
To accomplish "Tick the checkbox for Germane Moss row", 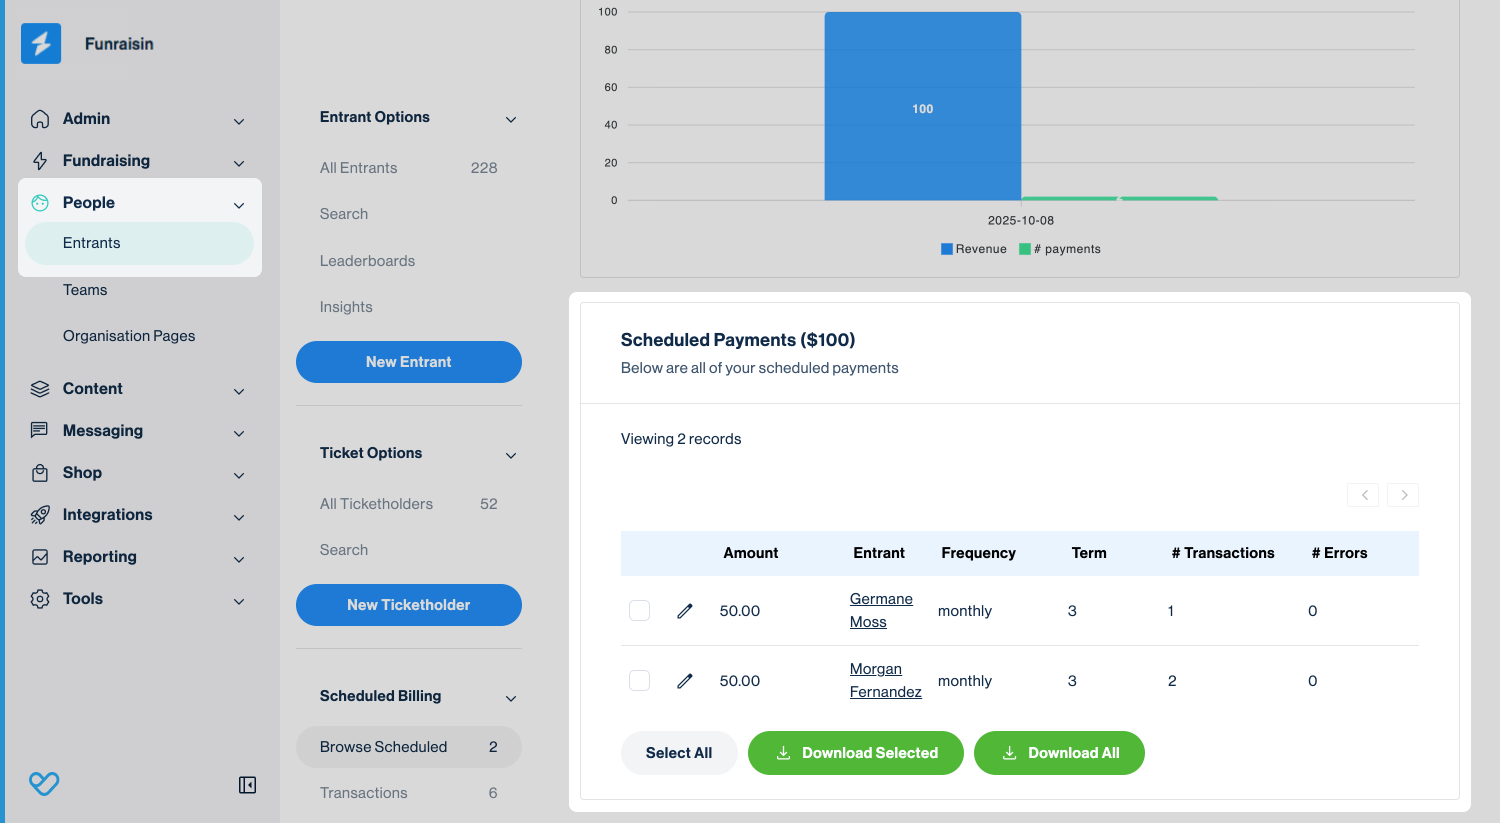I will coord(639,611).
